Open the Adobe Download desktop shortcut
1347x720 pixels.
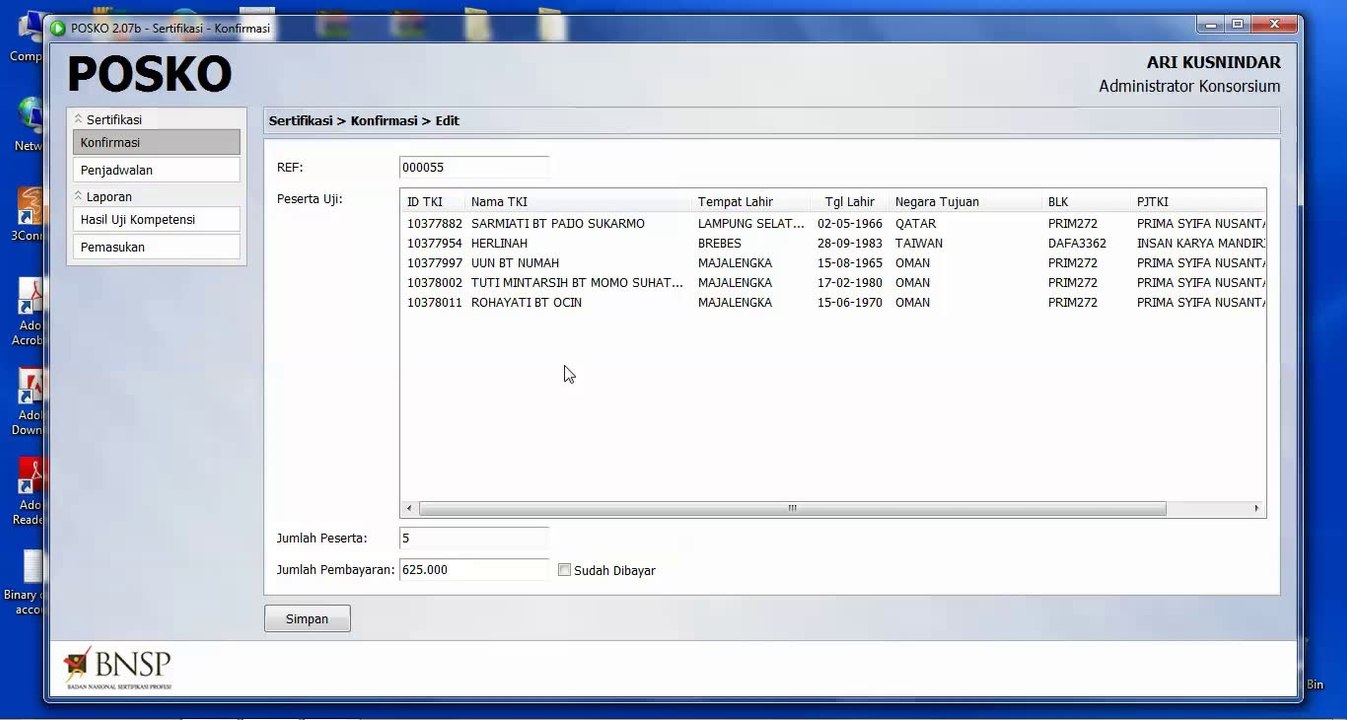[x=30, y=401]
